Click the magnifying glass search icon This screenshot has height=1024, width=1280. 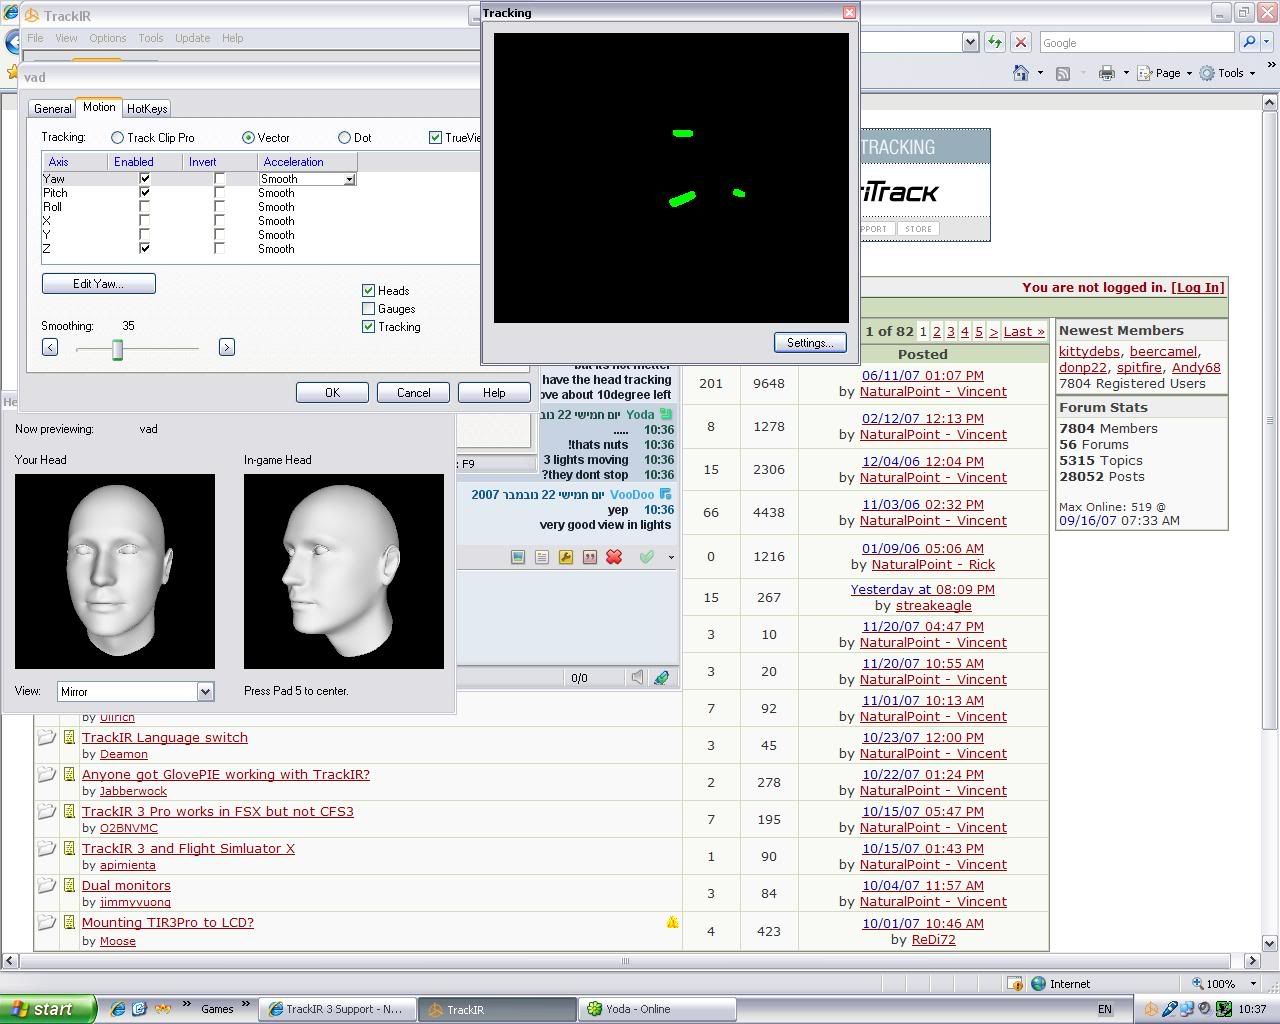point(1248,42)
